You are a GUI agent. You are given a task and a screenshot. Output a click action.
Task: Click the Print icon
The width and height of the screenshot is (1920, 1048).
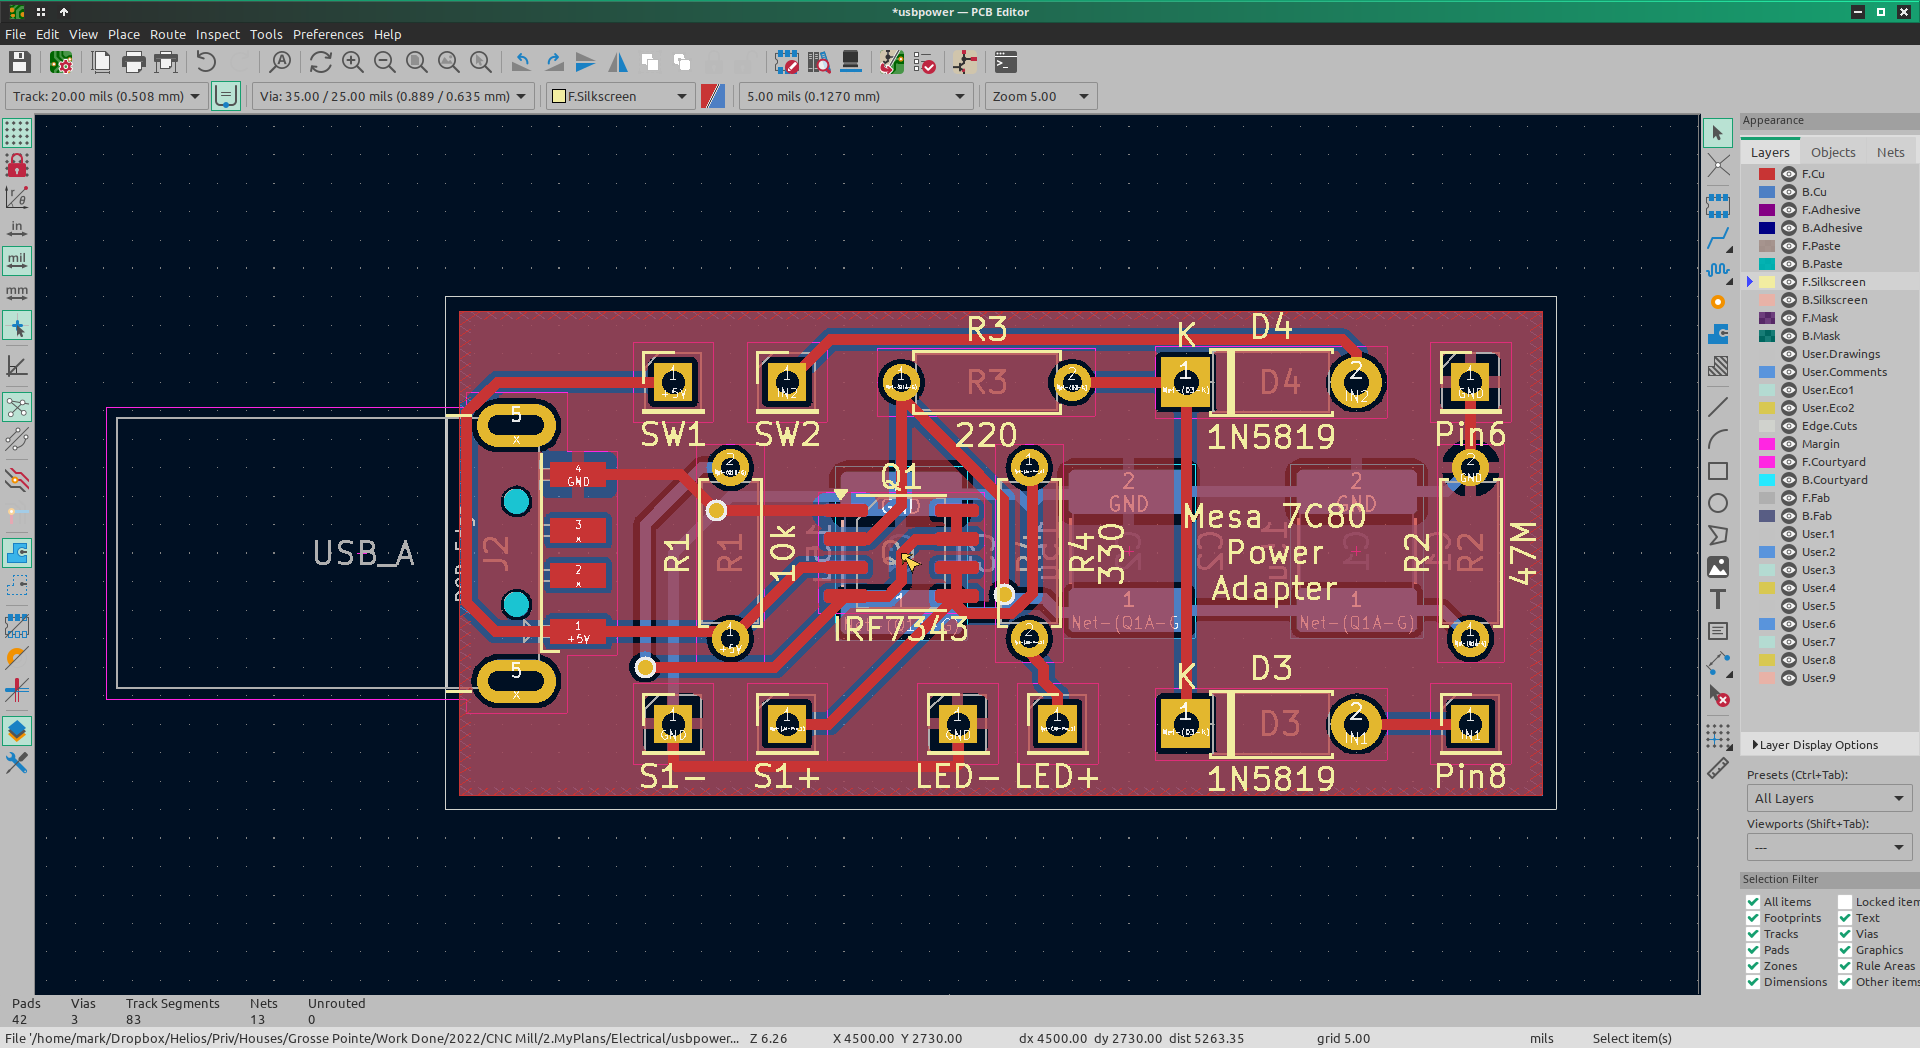click(x=133, y=63)
